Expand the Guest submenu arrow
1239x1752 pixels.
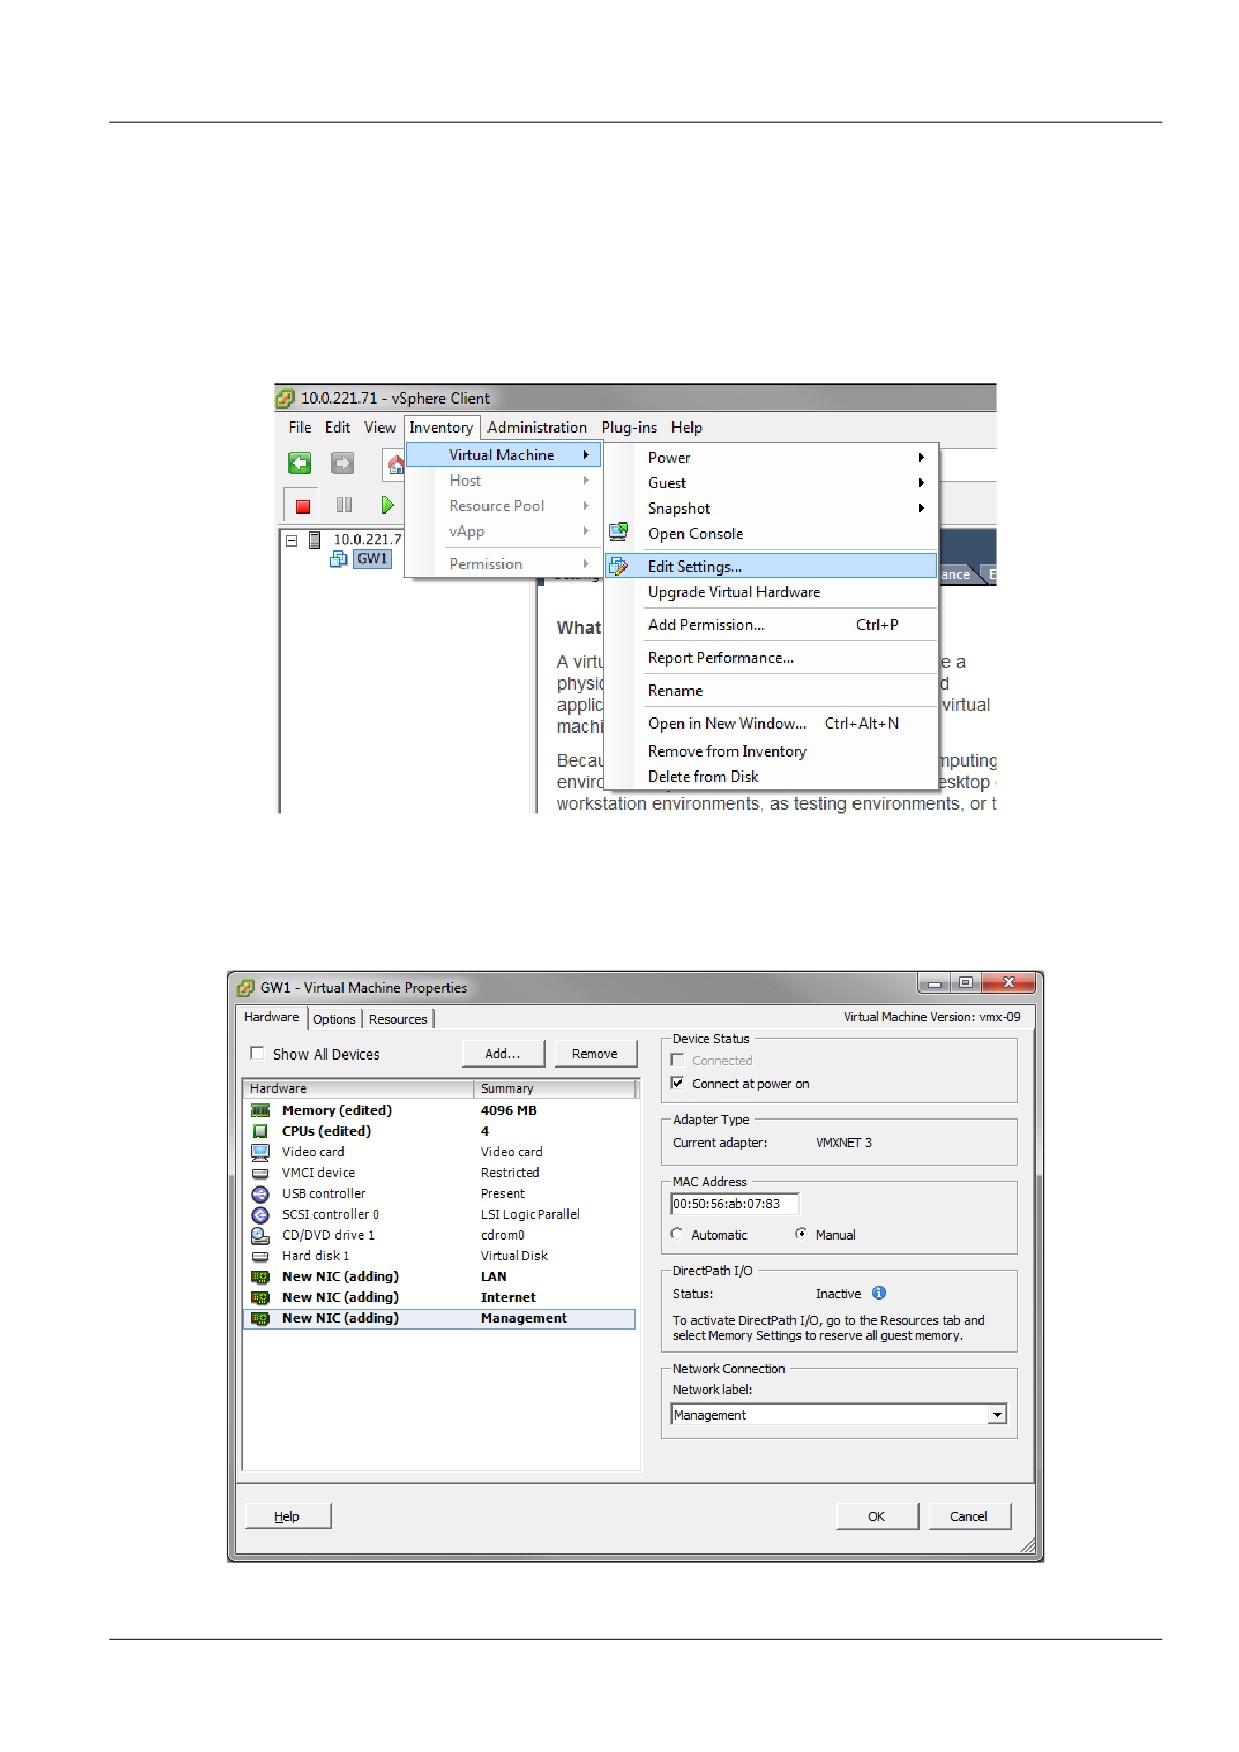921,483
